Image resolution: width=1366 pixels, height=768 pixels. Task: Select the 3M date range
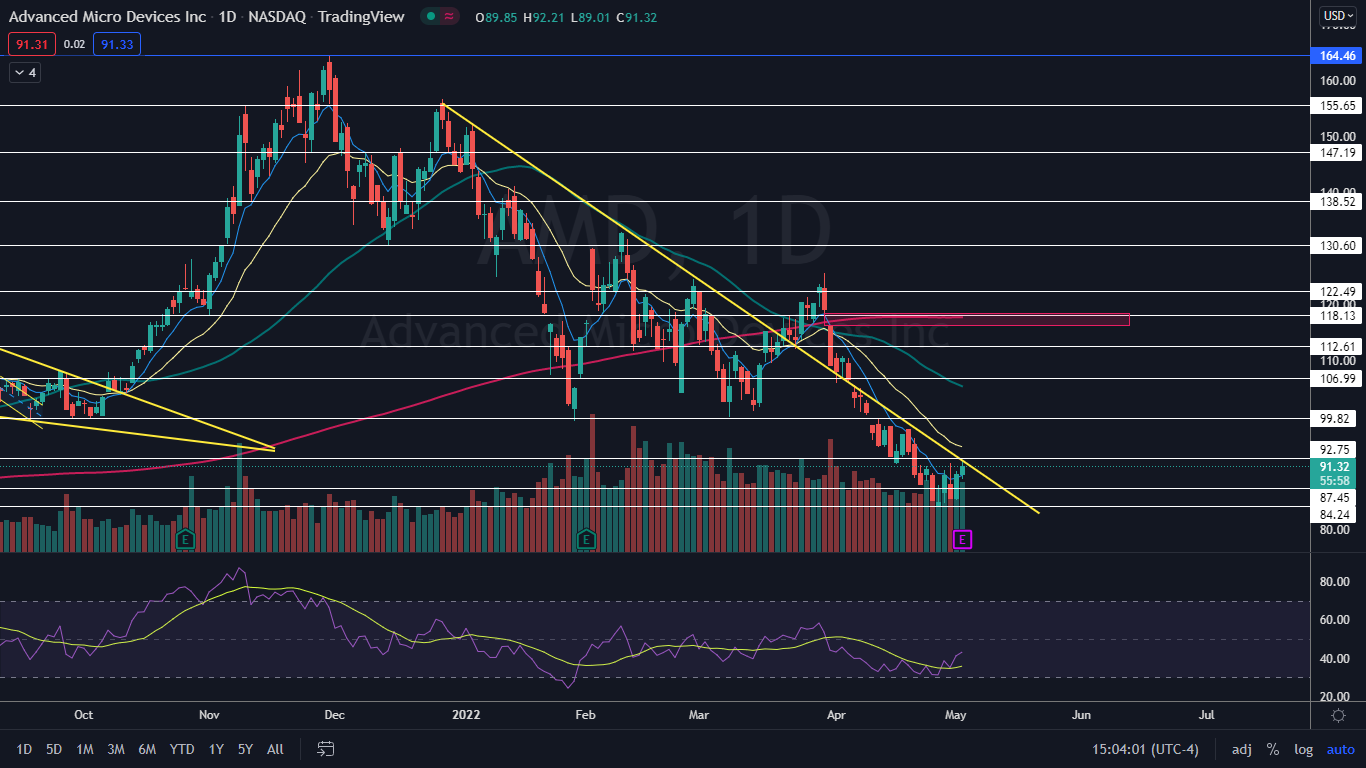(x=116, y=749)
